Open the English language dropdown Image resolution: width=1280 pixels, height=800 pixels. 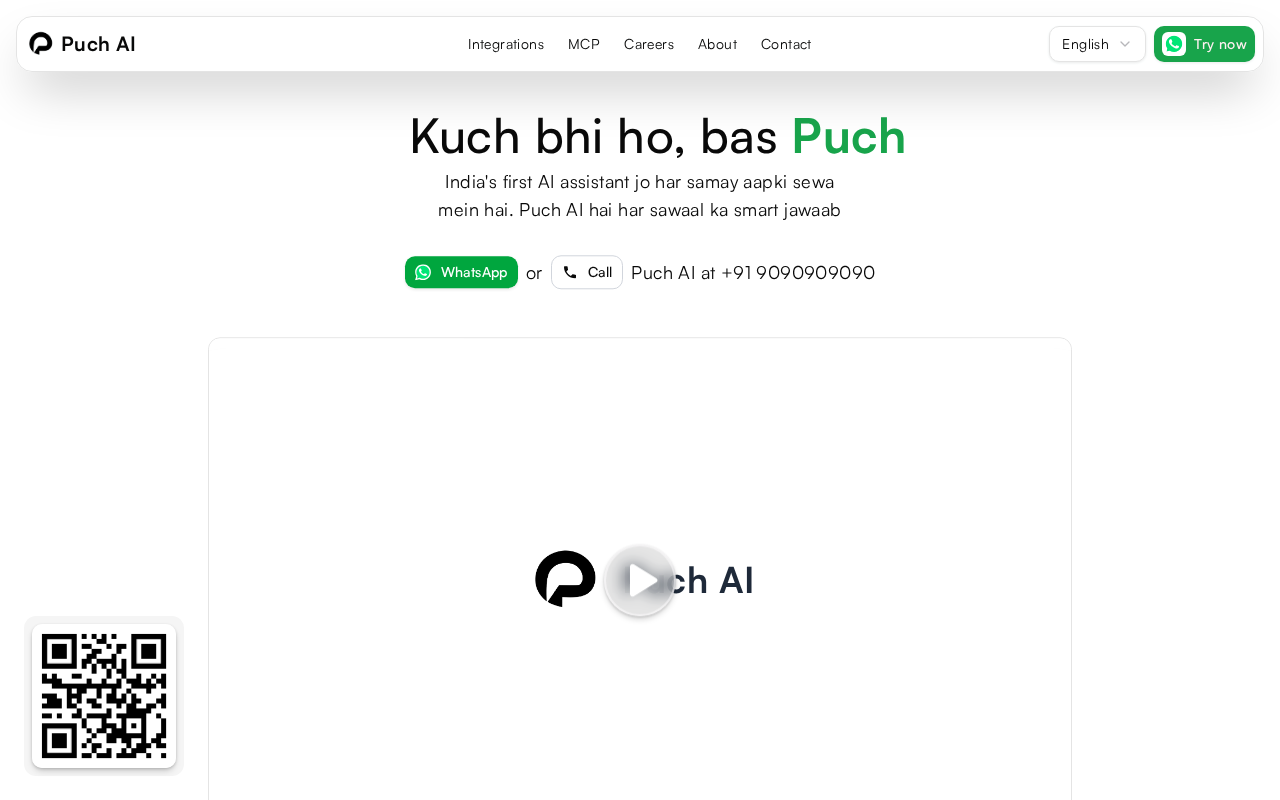[x=1097, y=44]
